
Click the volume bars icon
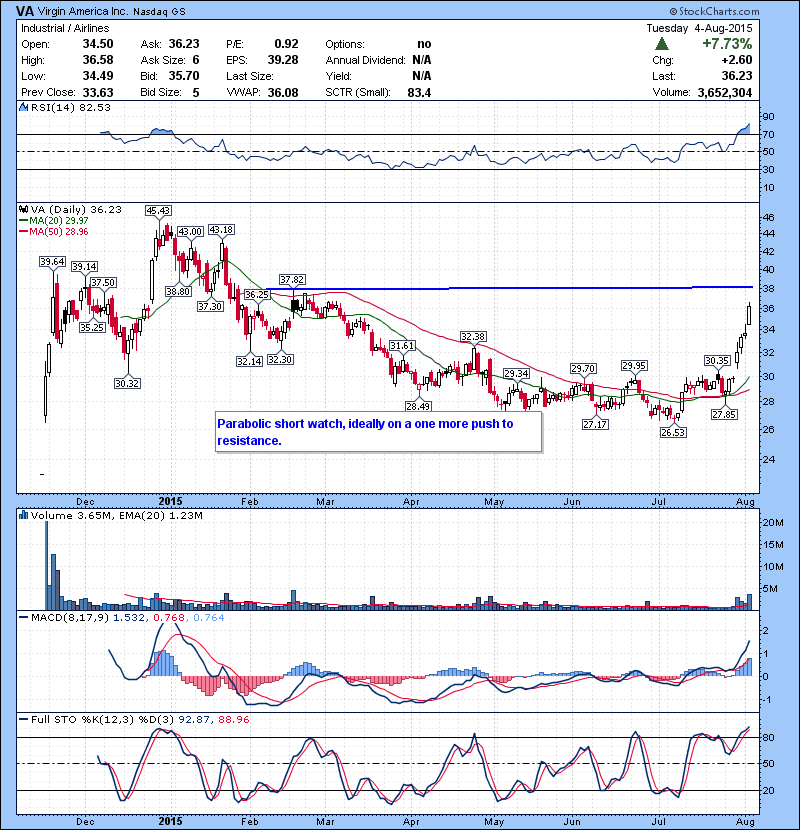(24, 515)
